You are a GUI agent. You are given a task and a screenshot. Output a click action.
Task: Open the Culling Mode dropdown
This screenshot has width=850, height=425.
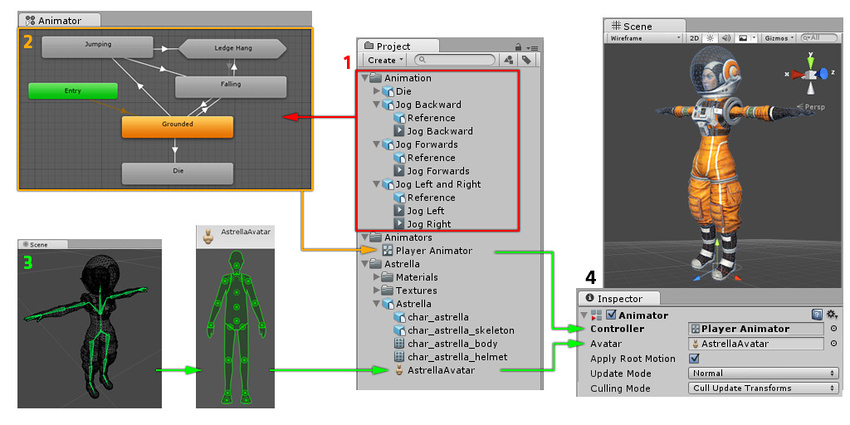pyautogui.click(x=763, y=388)
